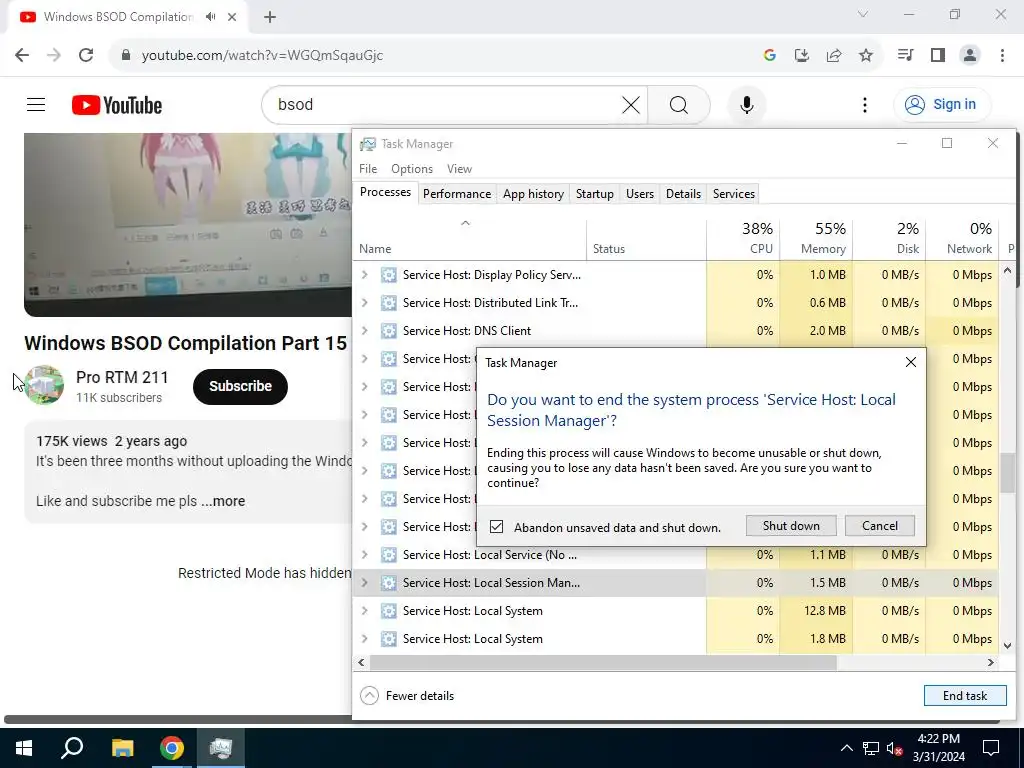Screen dimensions: 1024x768
Task: Open a new Chrome tab
Action: (x=270, y=17)
